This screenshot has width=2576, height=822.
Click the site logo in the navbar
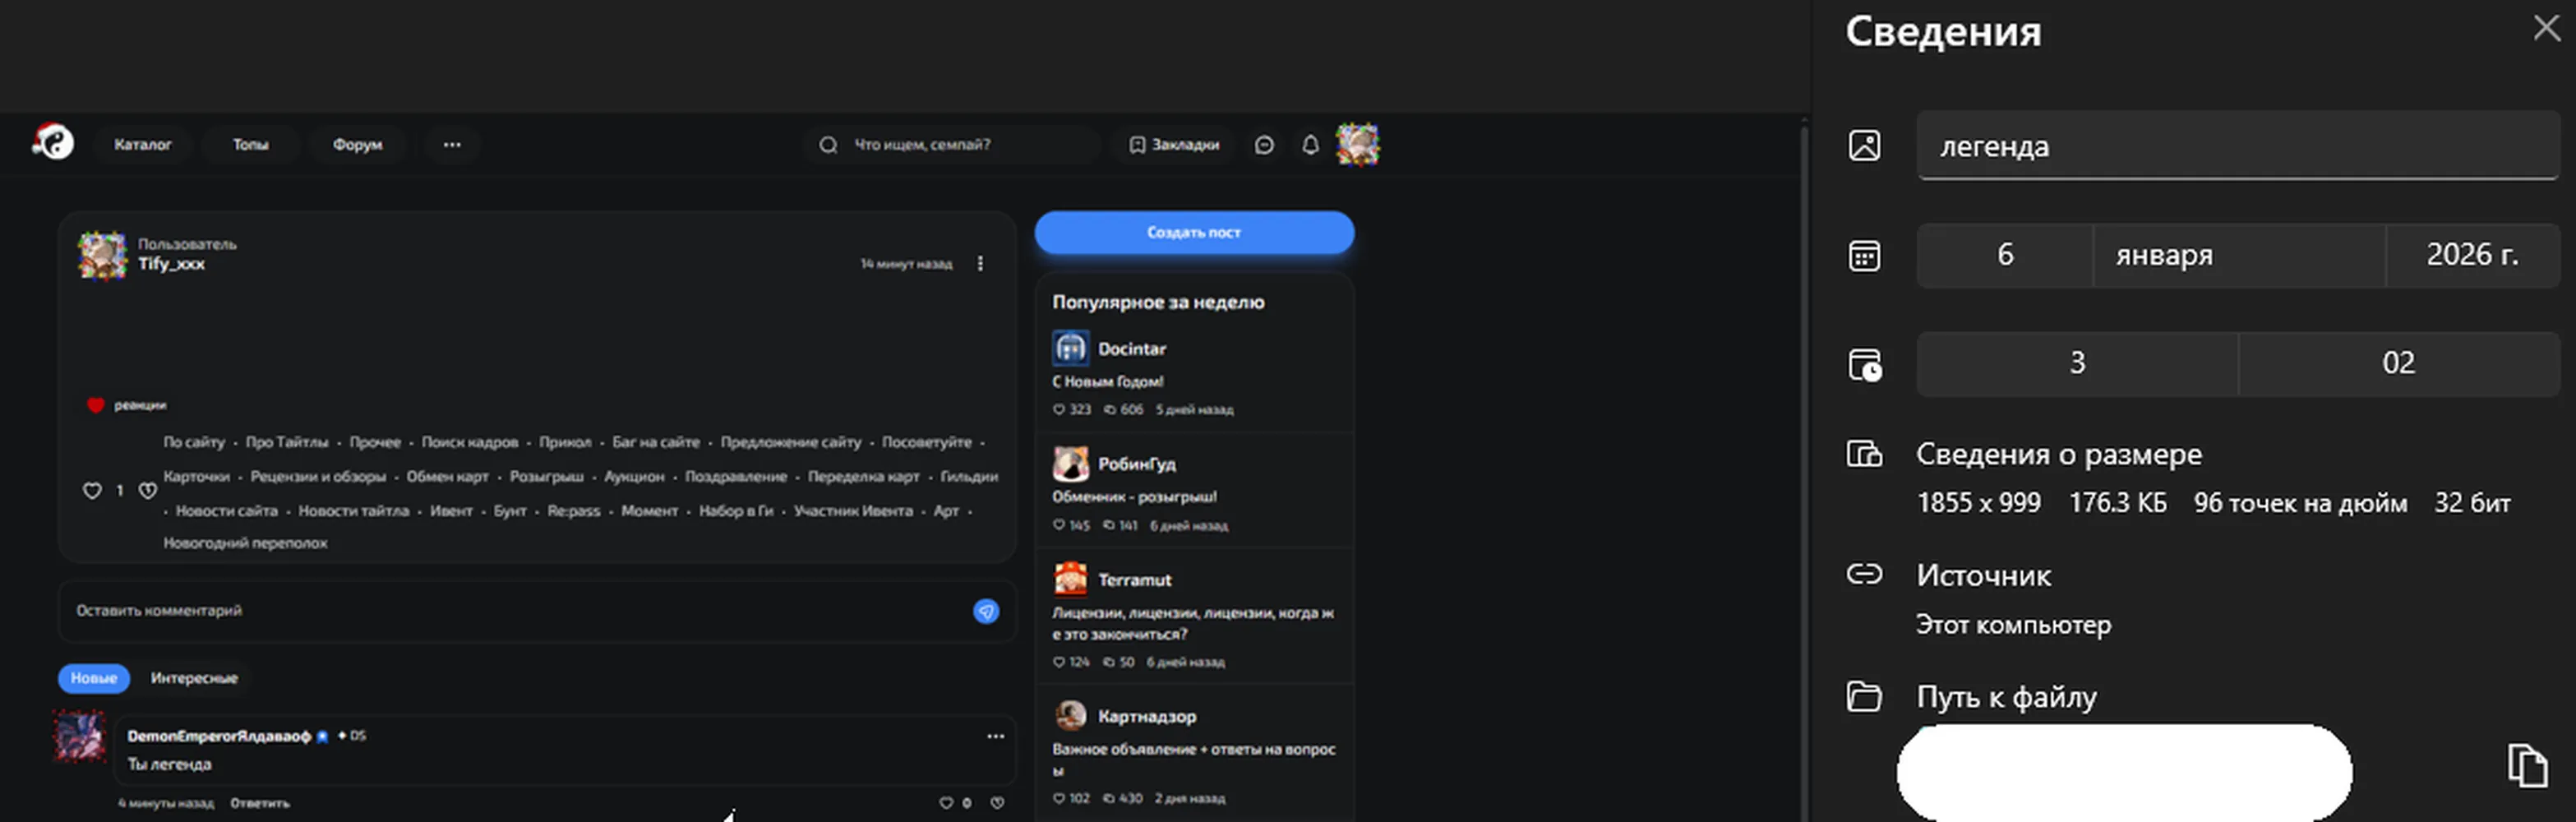53,141
